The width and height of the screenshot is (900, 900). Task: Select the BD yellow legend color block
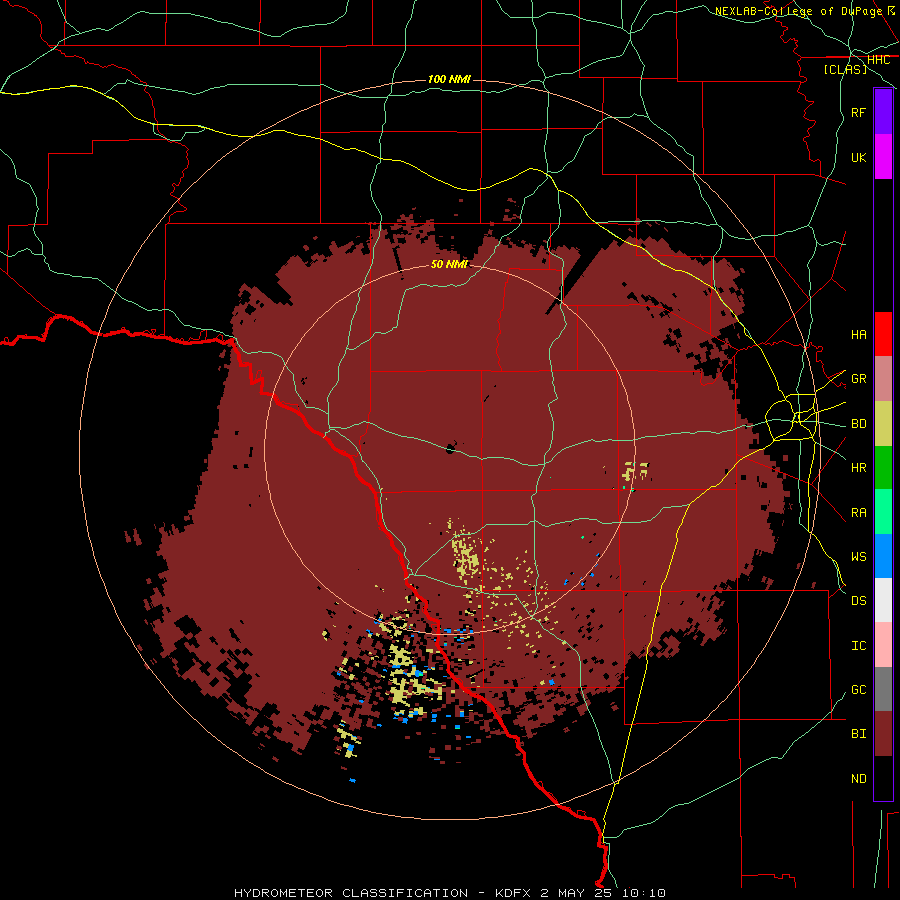883,424
